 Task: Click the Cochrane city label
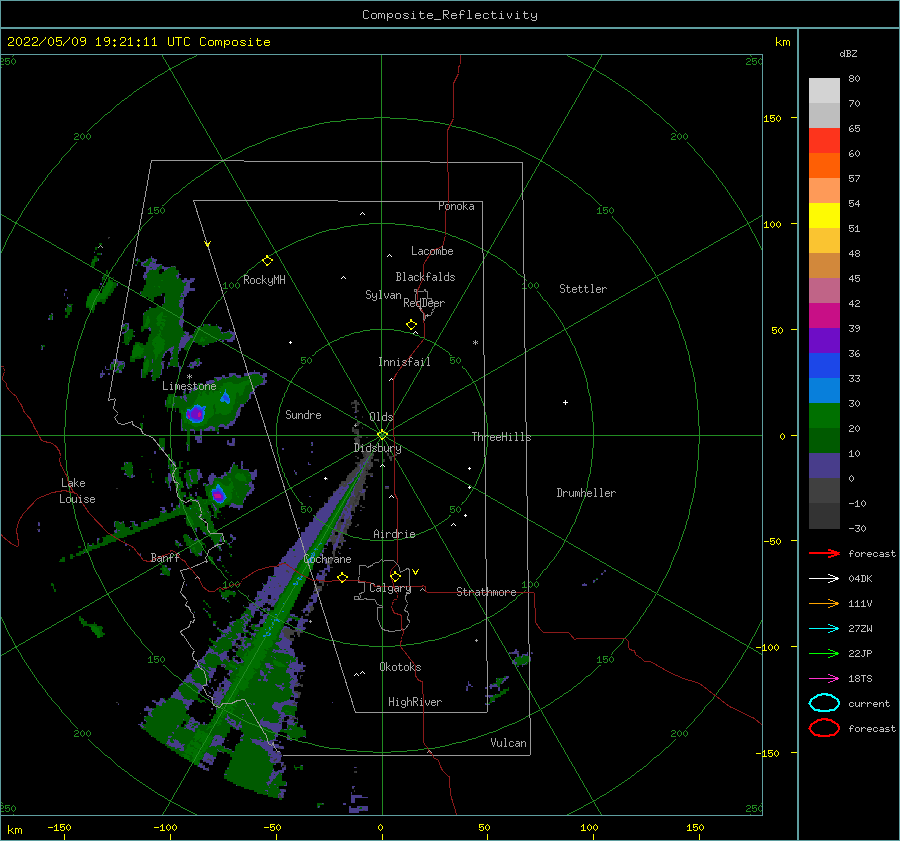pyautogui.click(x=327, y=559)
